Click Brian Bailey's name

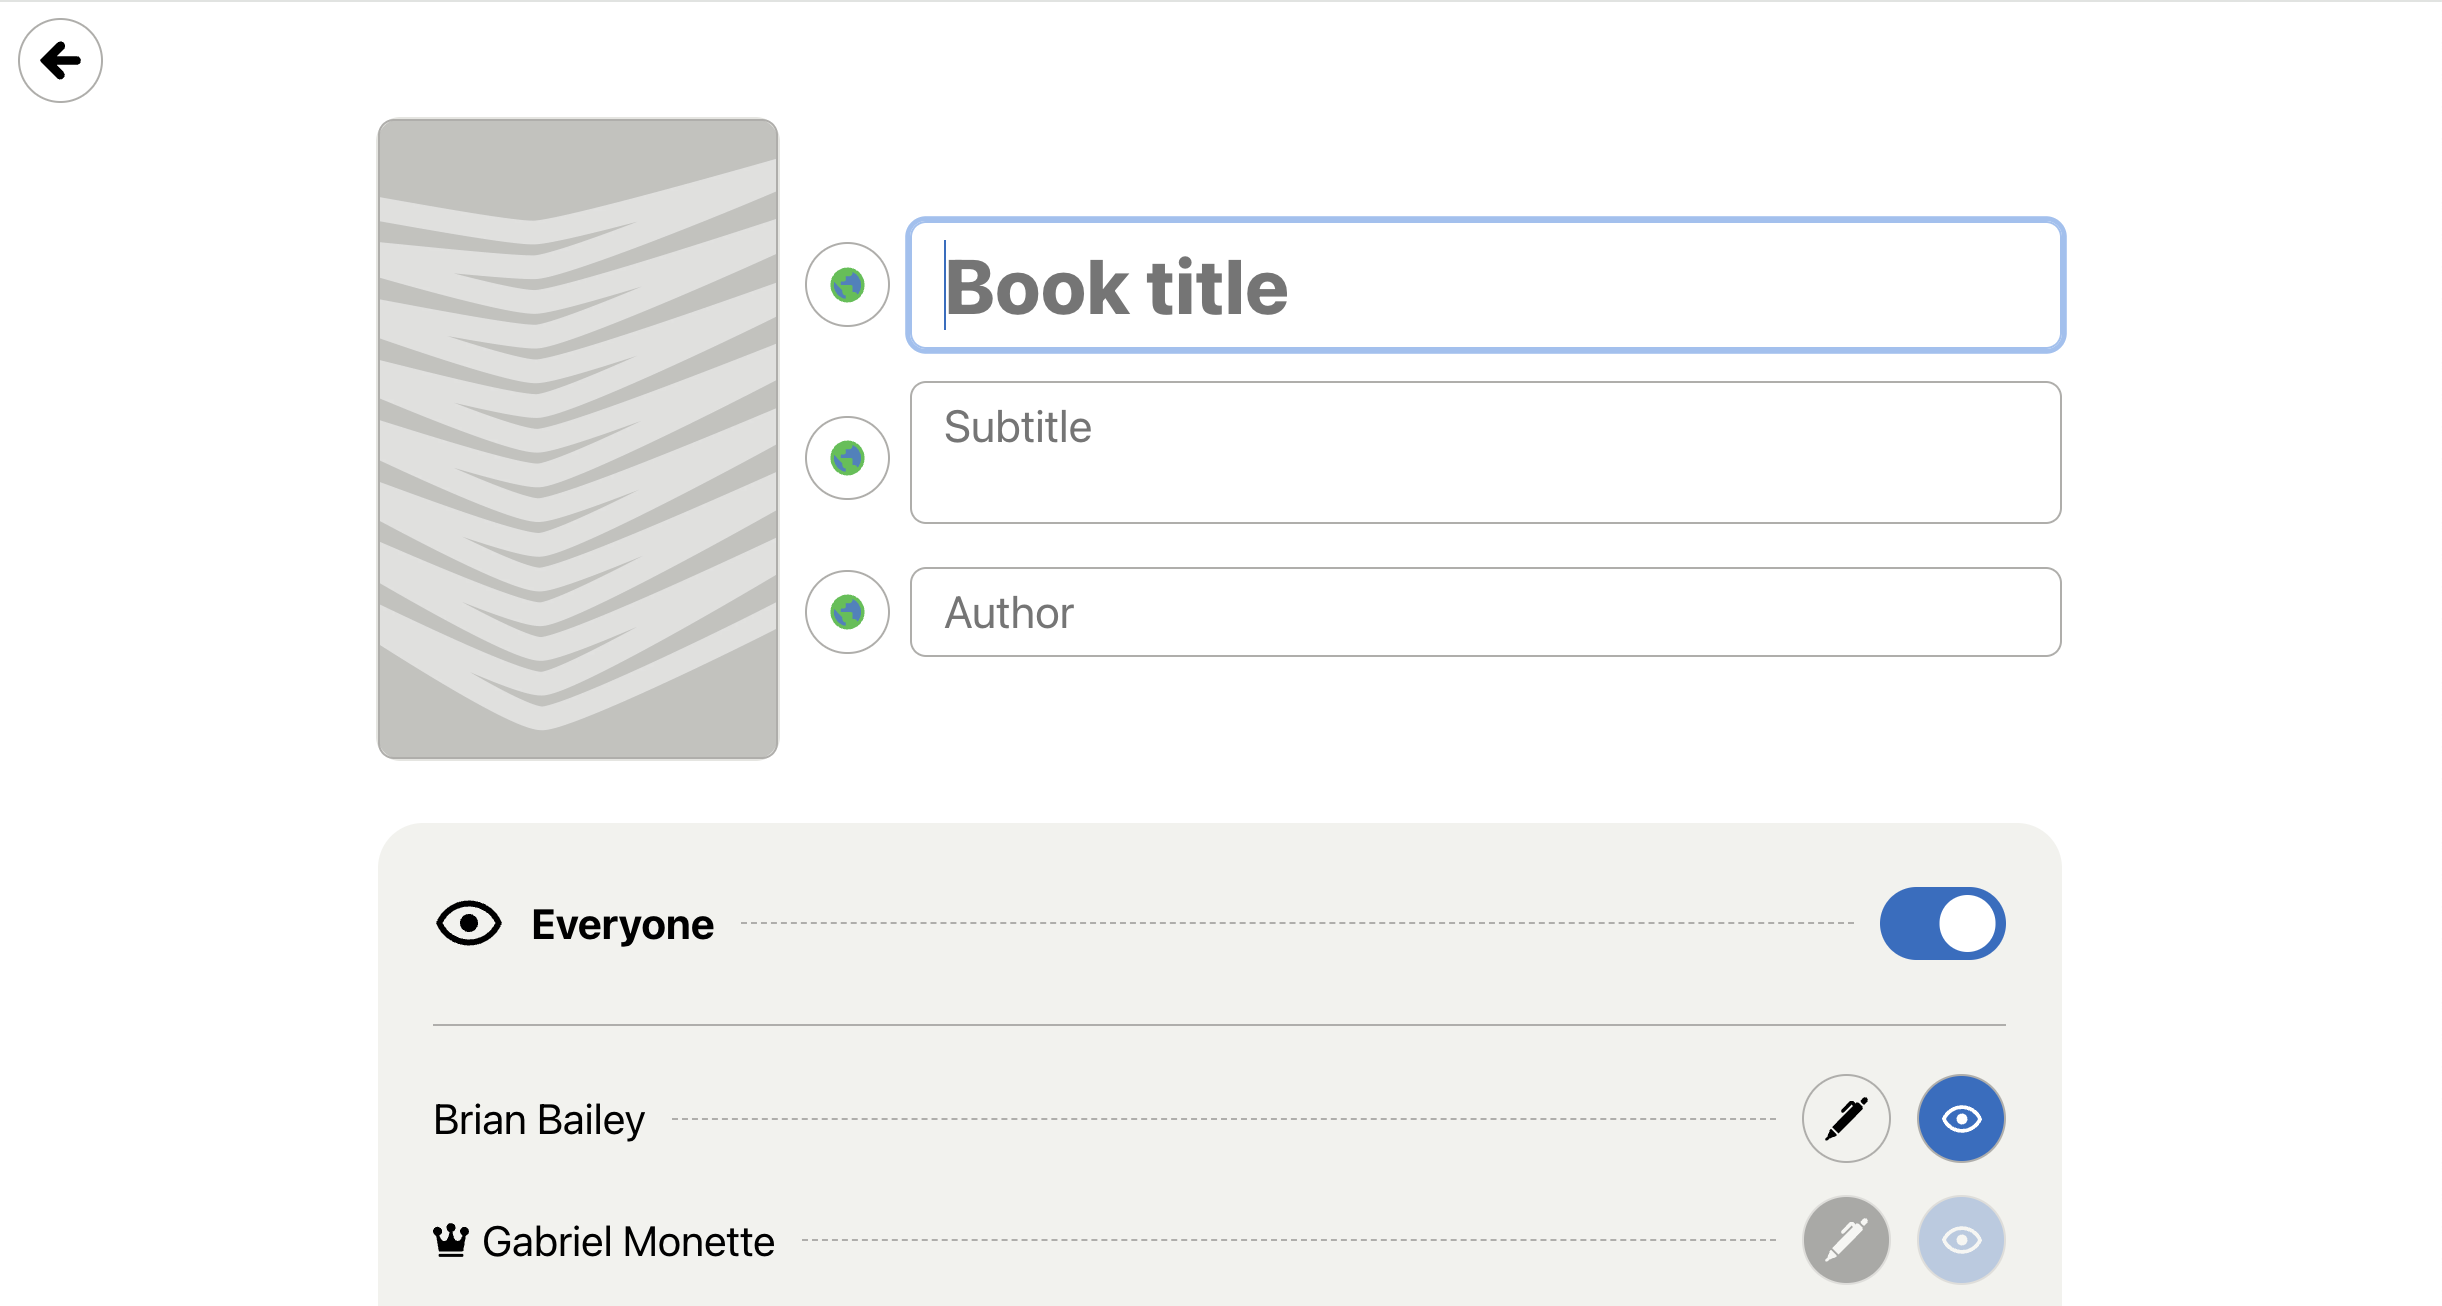click(538, 1119)
